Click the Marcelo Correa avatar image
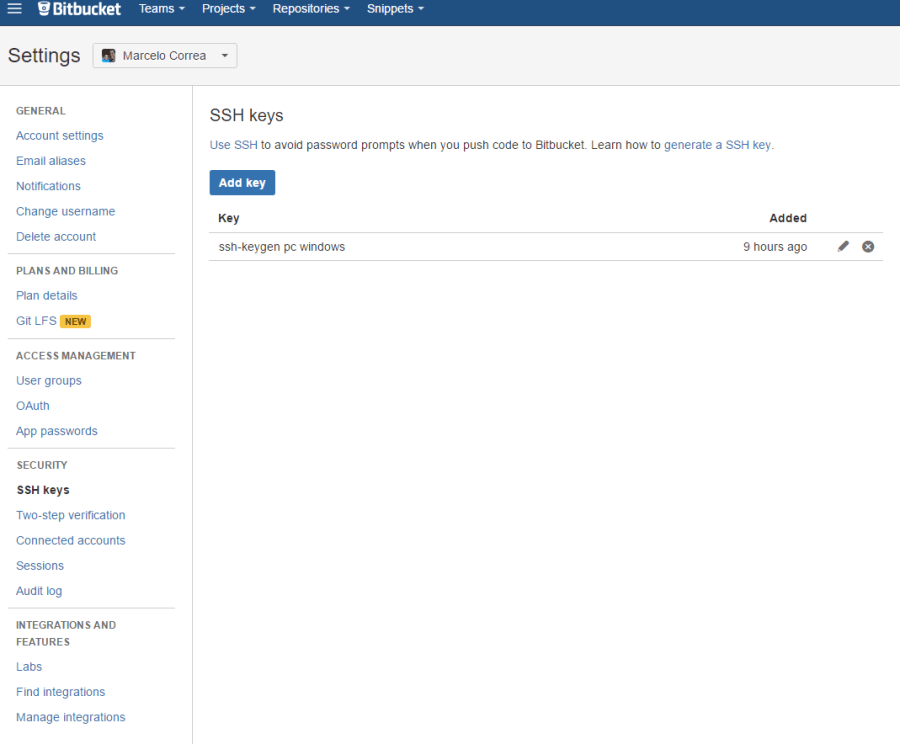Image resolution: width=900 pixels, height=744 pixels. coord(109,56)
